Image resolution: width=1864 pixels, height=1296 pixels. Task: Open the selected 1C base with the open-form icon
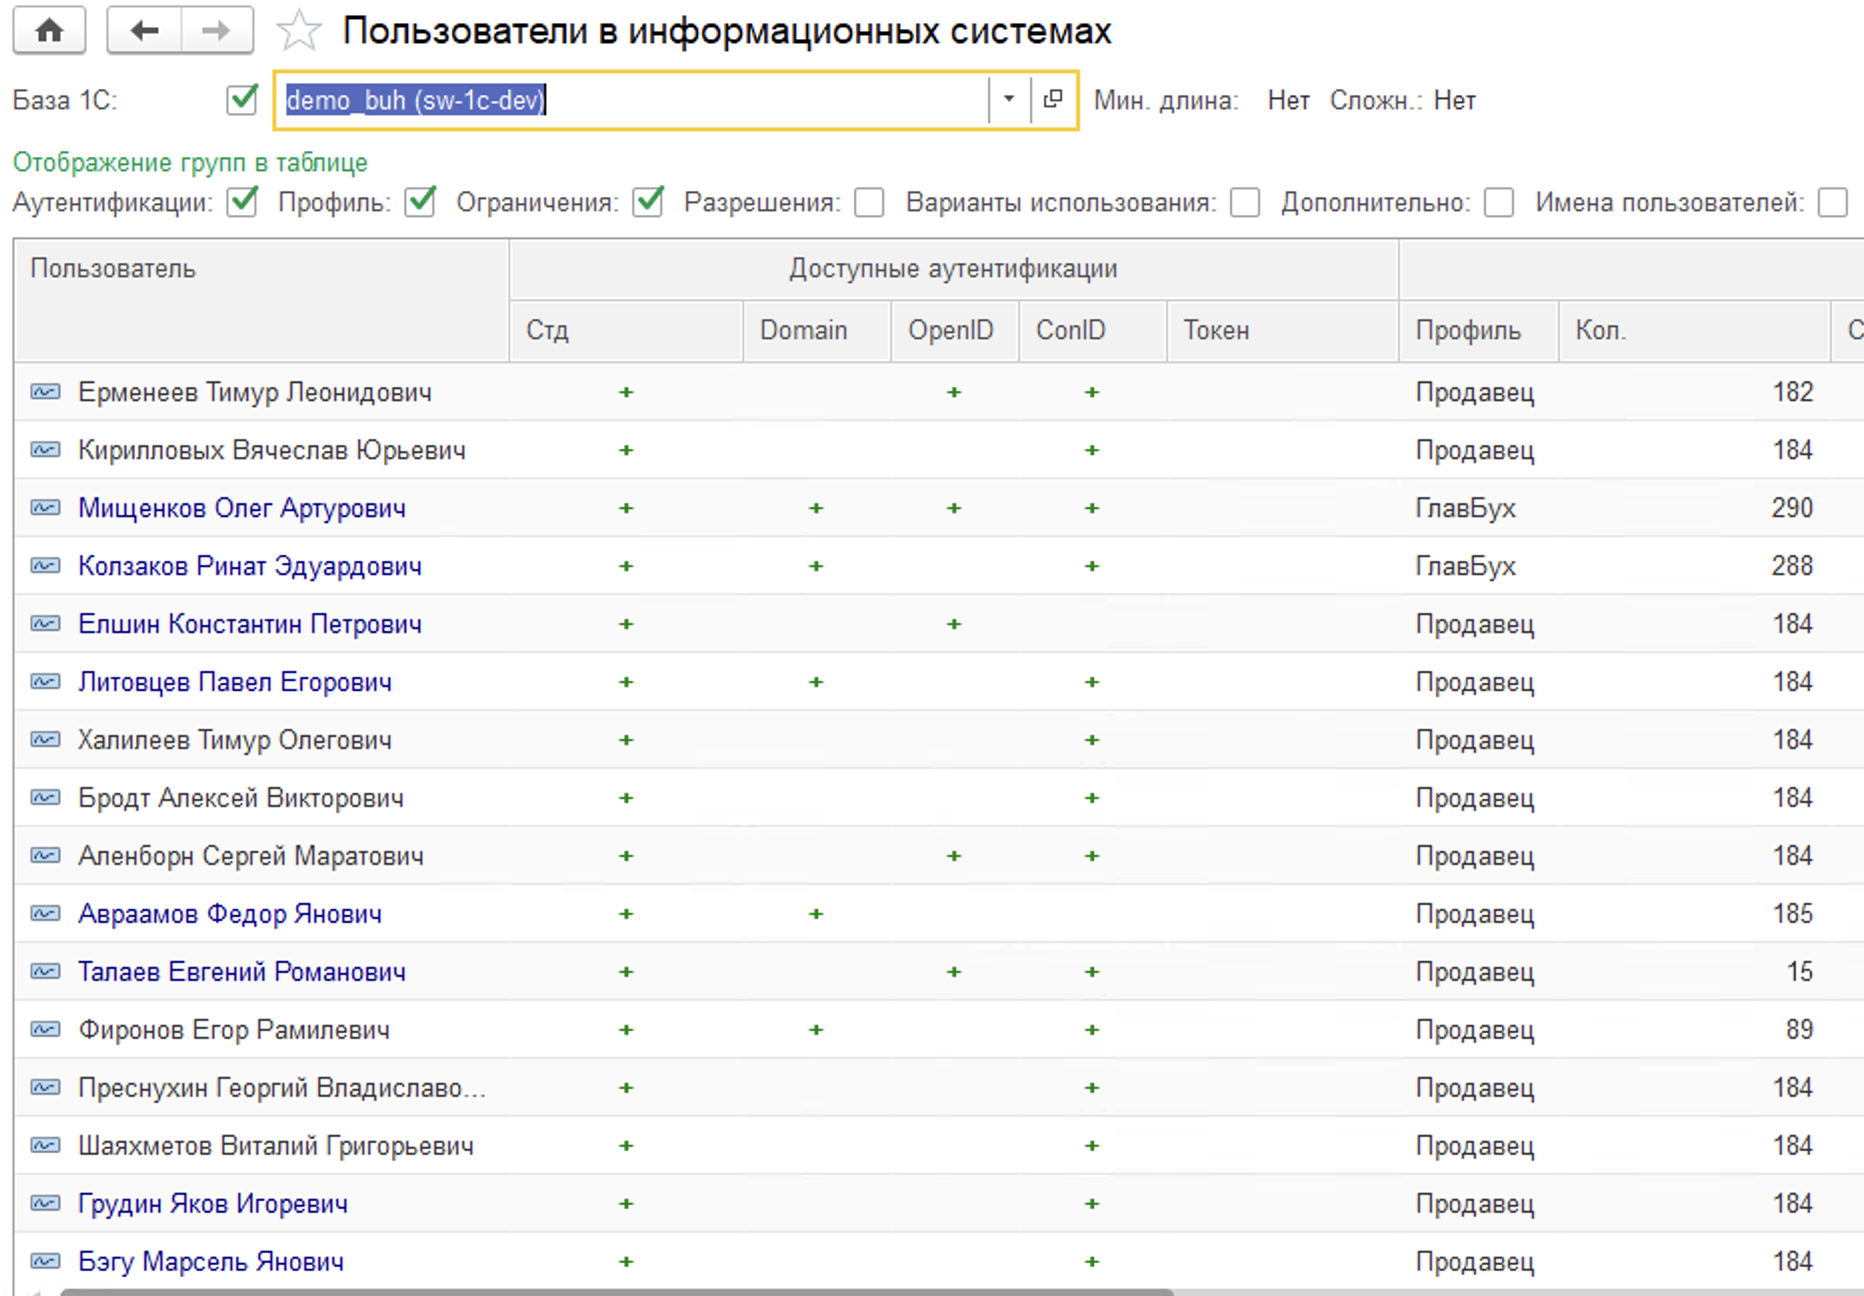pyautogui.click(x=1053, y=99)
